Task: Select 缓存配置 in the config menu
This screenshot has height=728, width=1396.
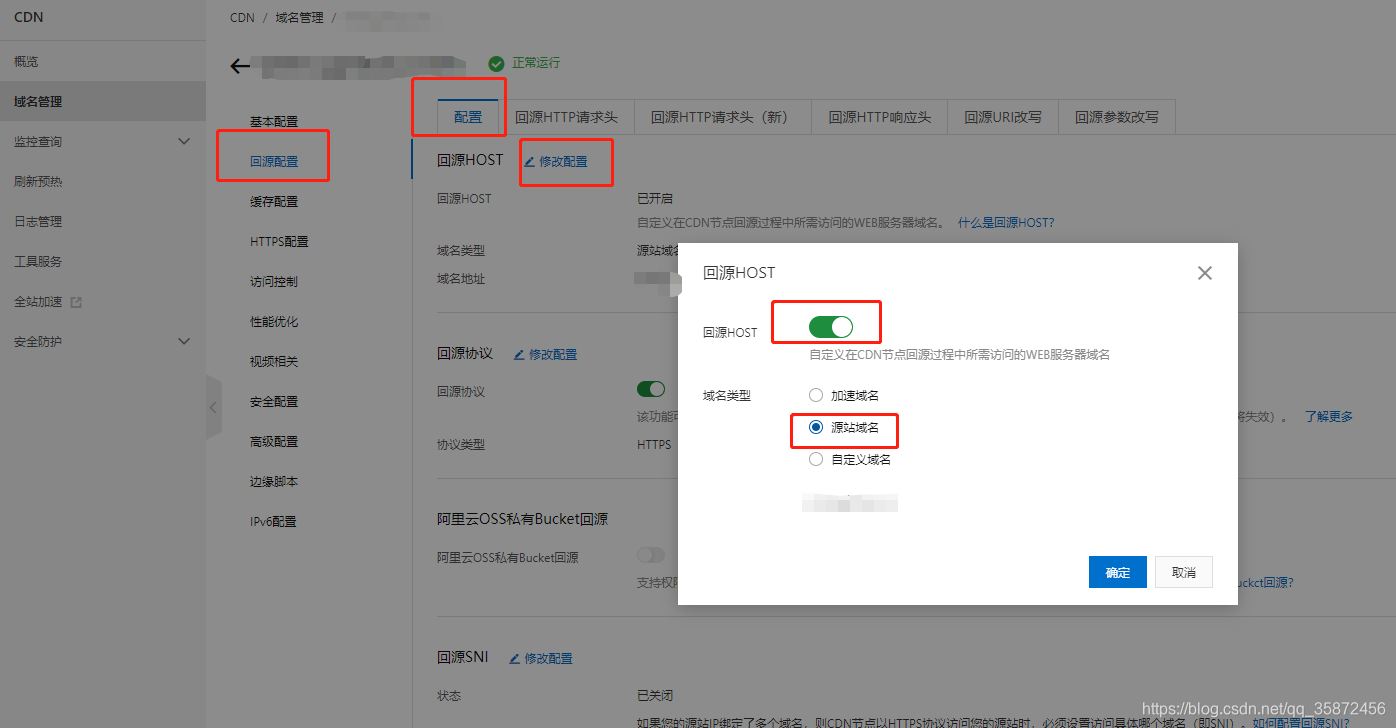Action: point(274,201)
